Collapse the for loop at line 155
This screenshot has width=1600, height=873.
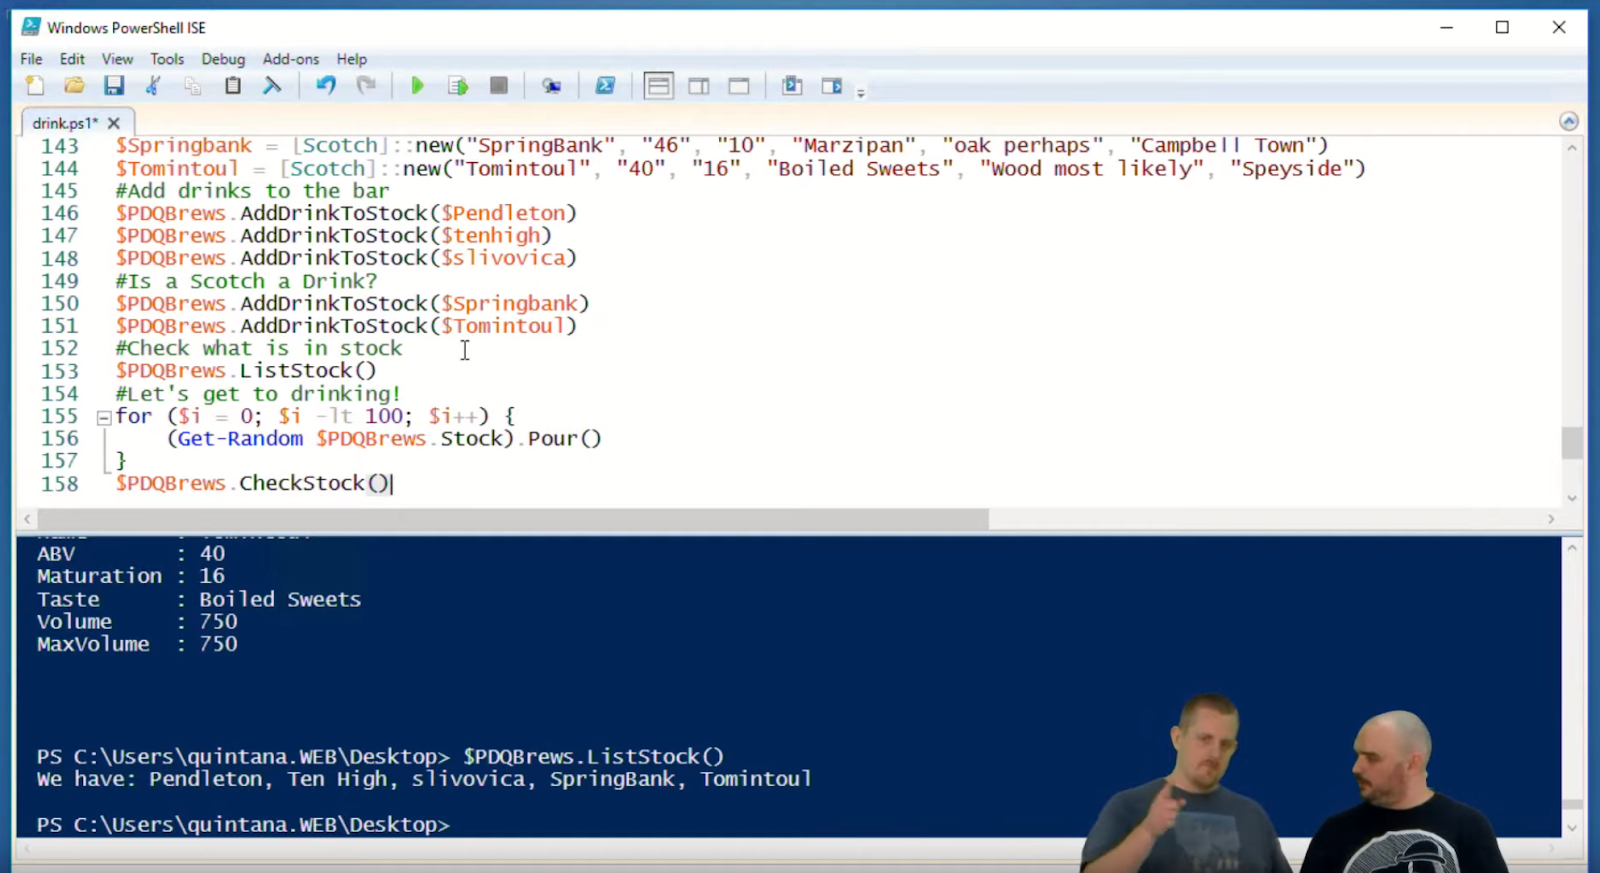click(103, 418)
